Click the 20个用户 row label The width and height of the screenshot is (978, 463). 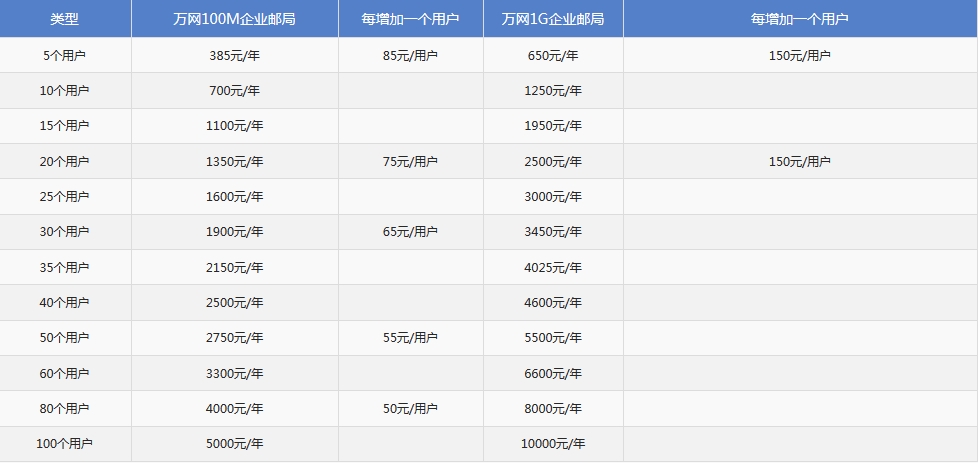66,162
